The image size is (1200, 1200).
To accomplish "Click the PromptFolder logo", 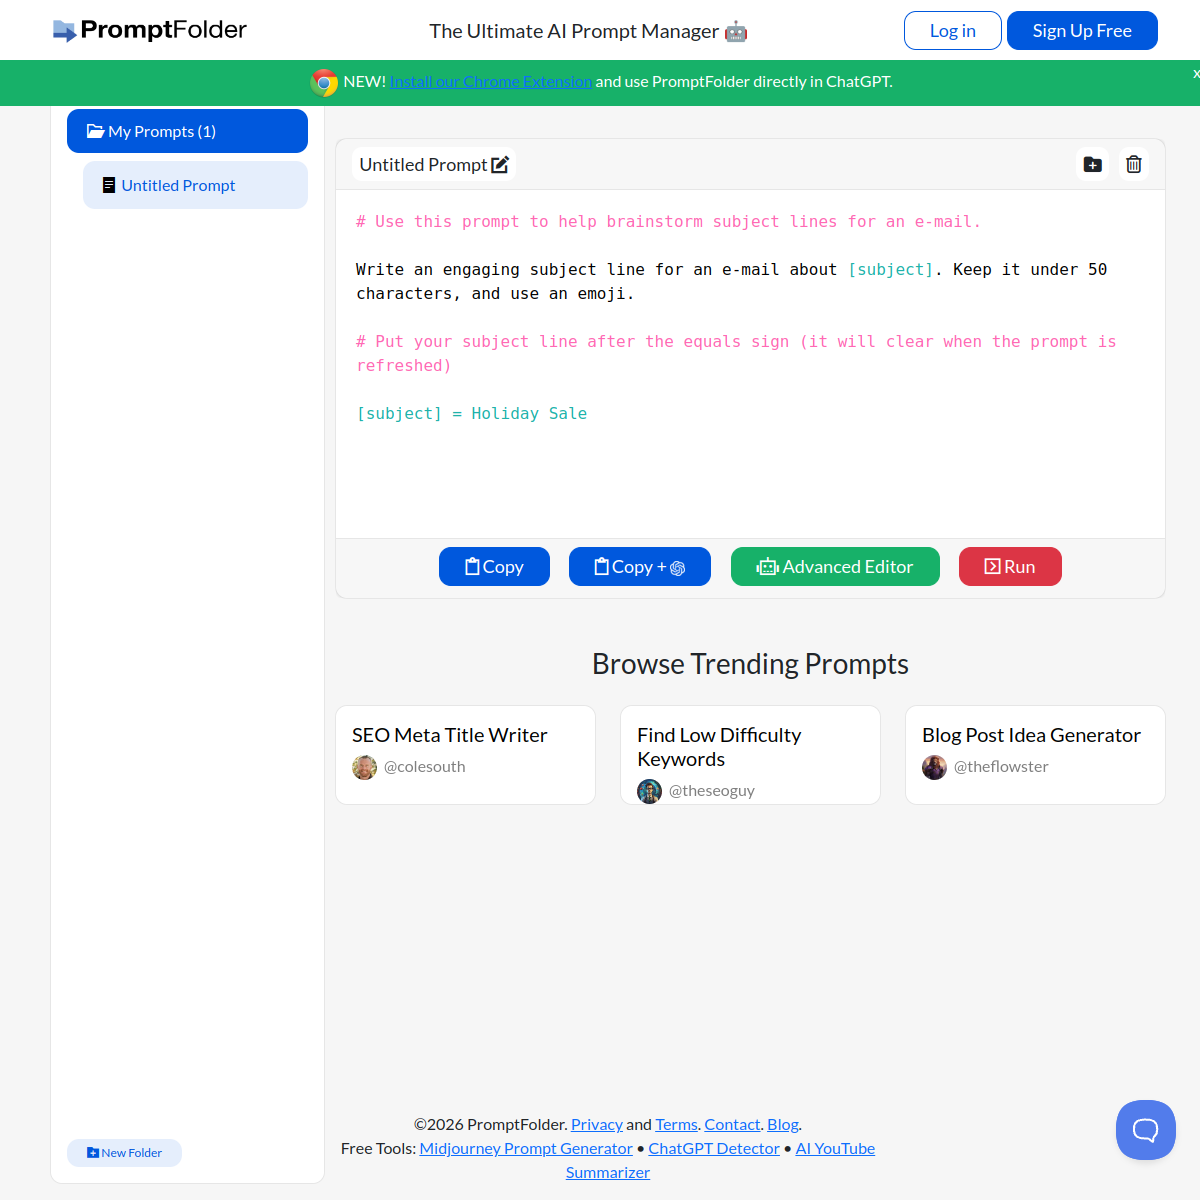I will pos(148,30).
